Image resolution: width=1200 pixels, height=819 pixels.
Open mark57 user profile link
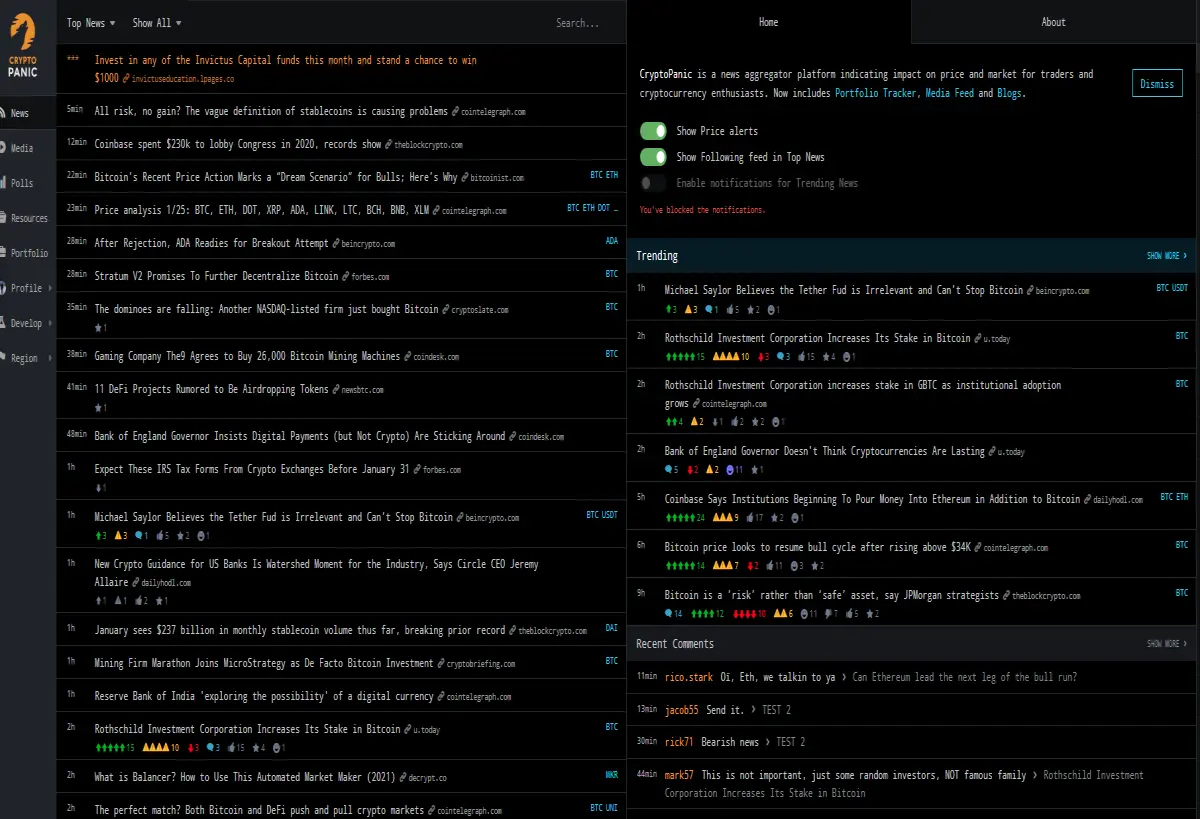tap(679, 775)
